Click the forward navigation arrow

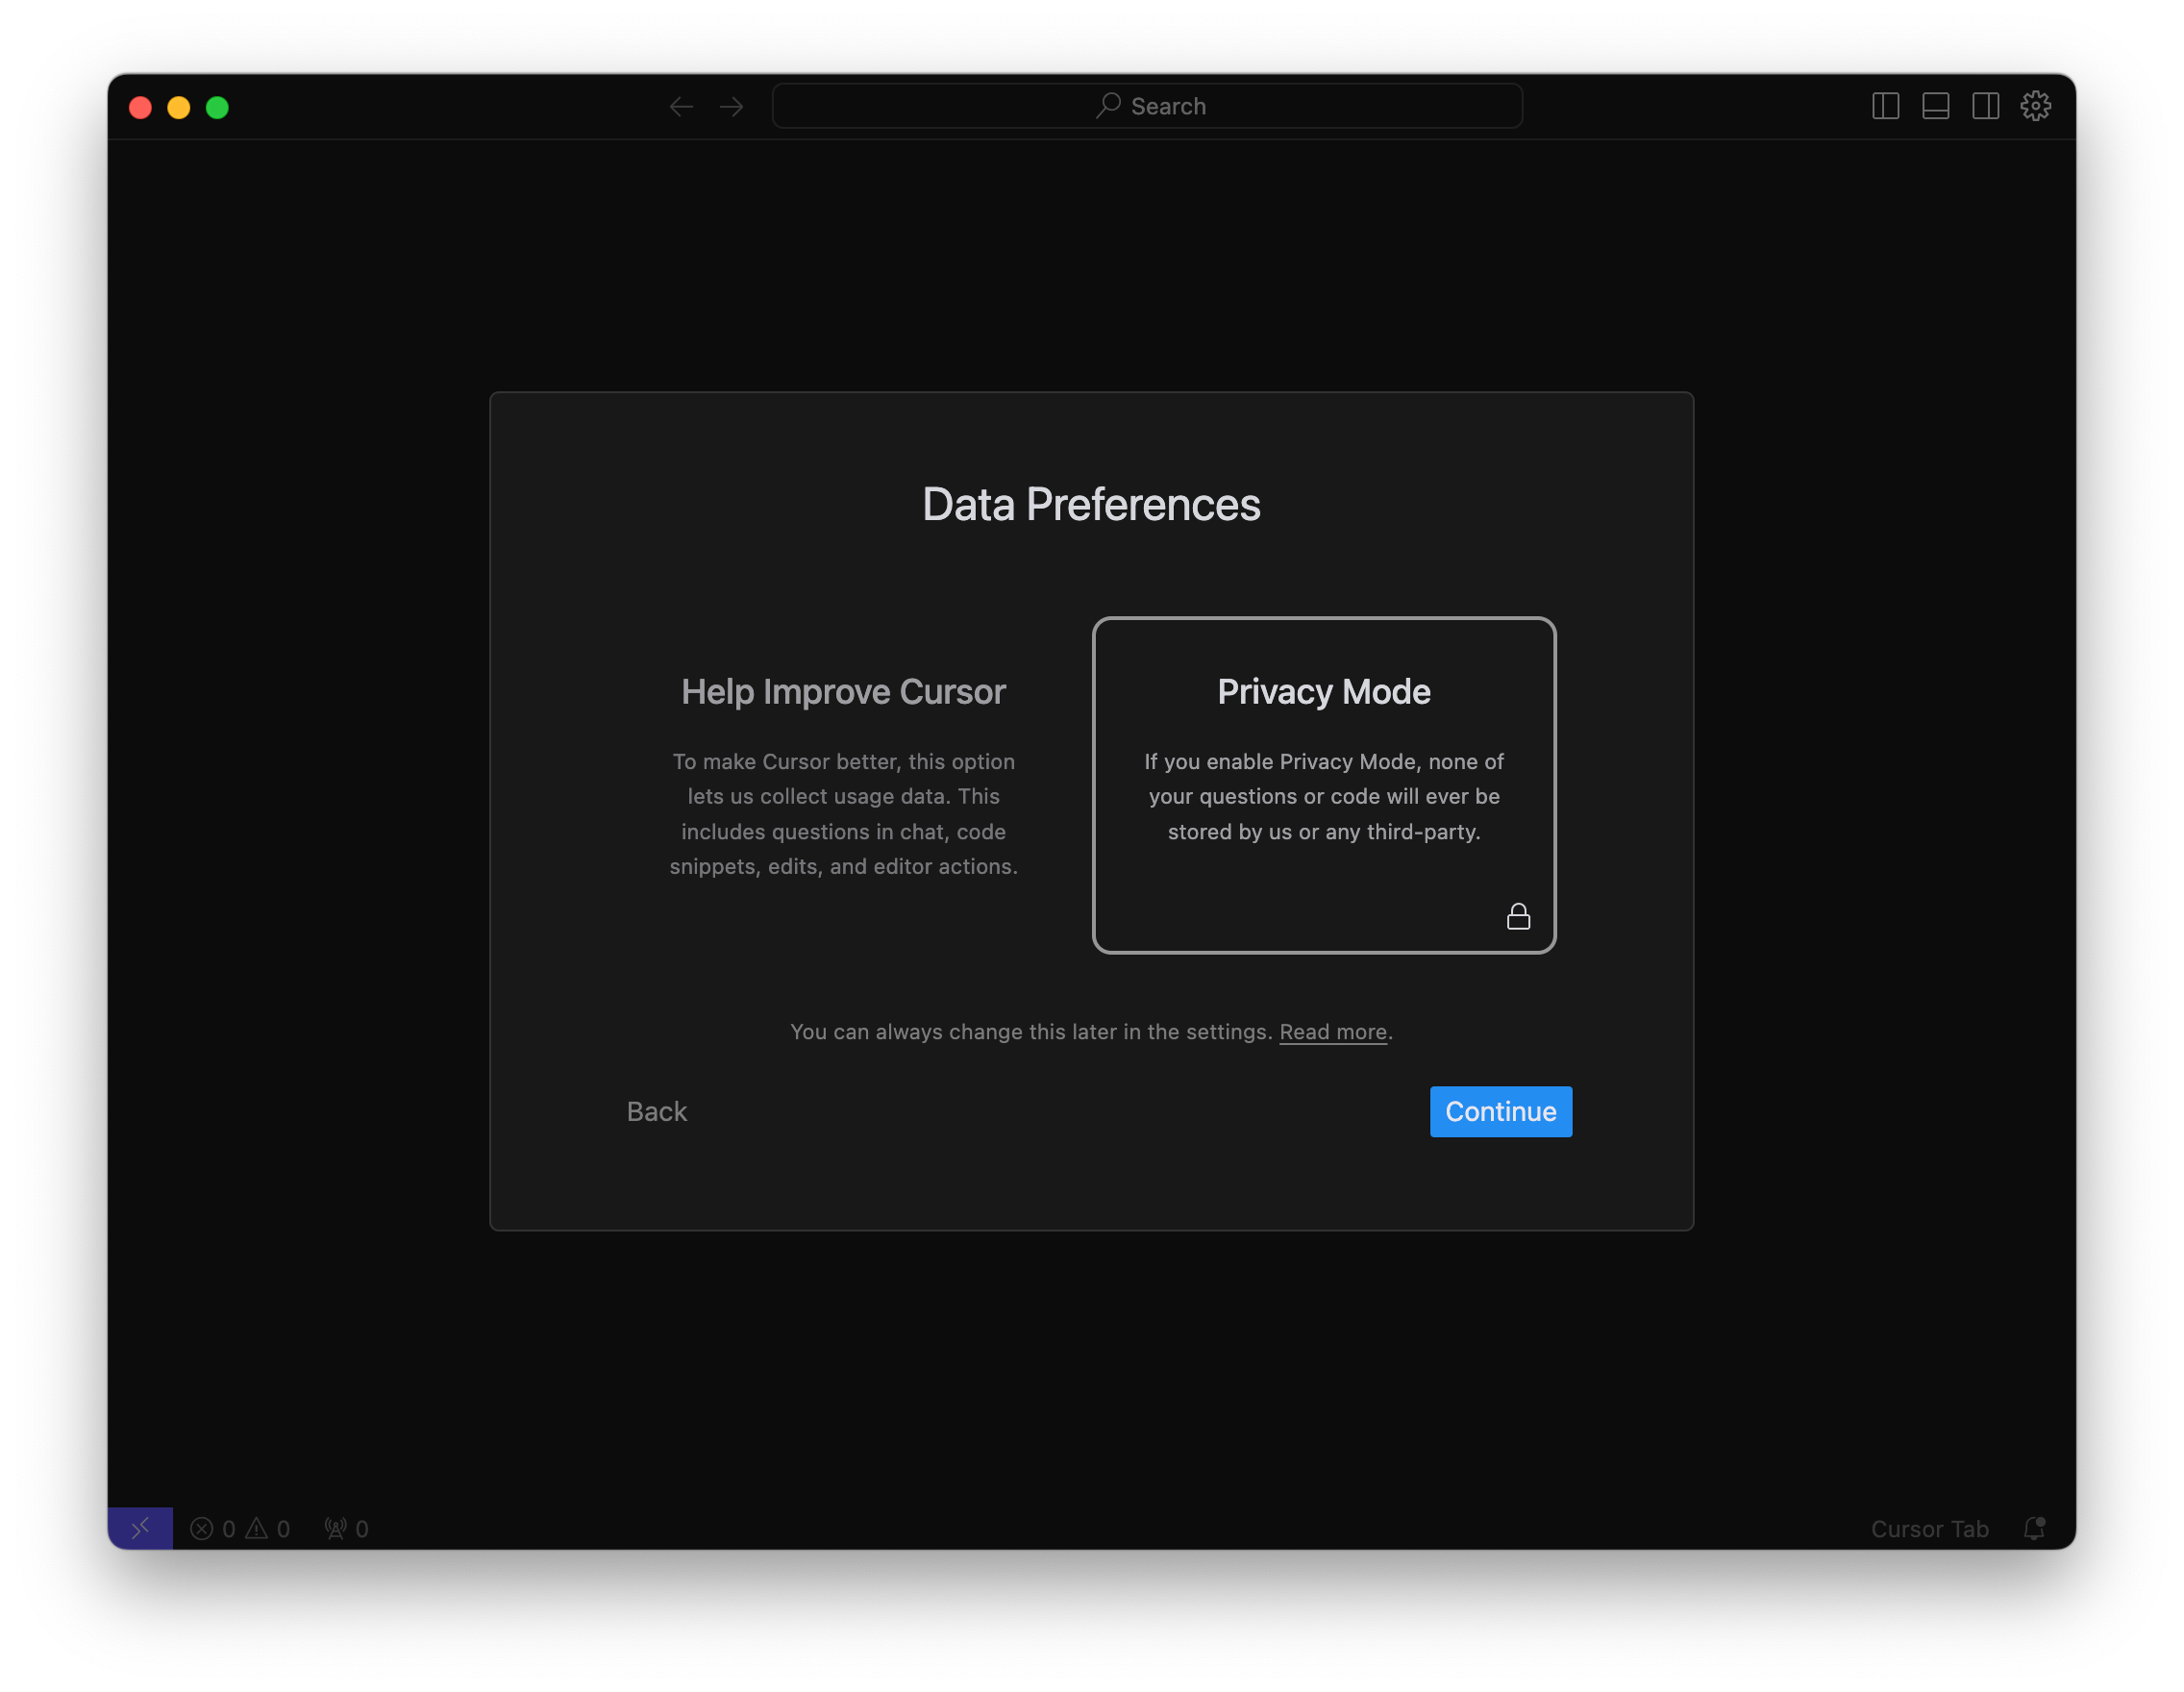click(x=731, y=107)
